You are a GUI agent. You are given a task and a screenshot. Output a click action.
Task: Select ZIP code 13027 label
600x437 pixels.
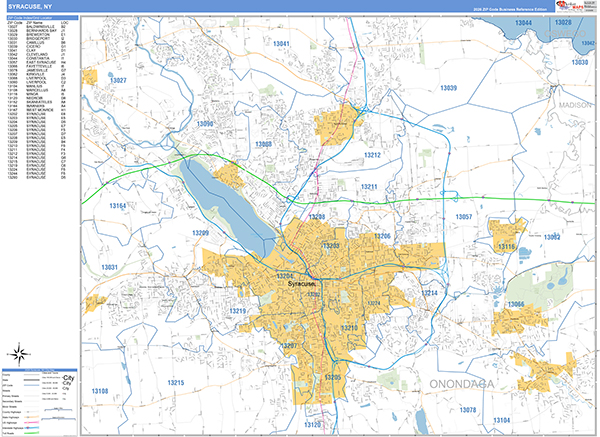[x=119, y=79]
